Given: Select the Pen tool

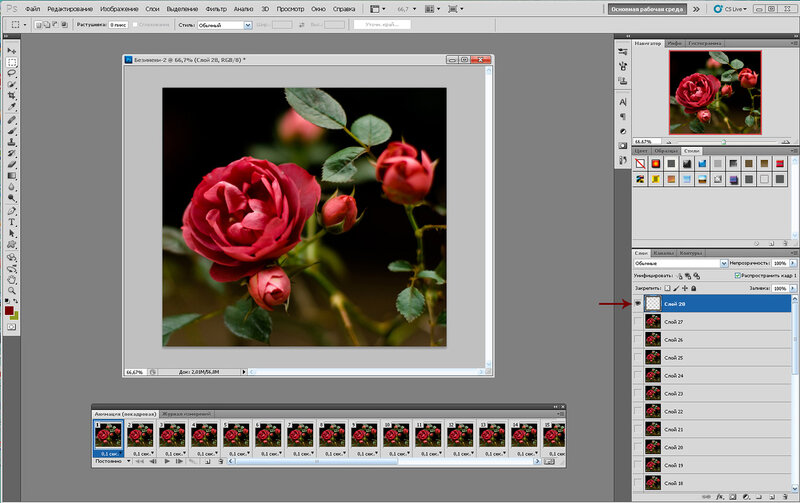Looking at the screenshot, I should pyautogui.click(x=11, y=211).
